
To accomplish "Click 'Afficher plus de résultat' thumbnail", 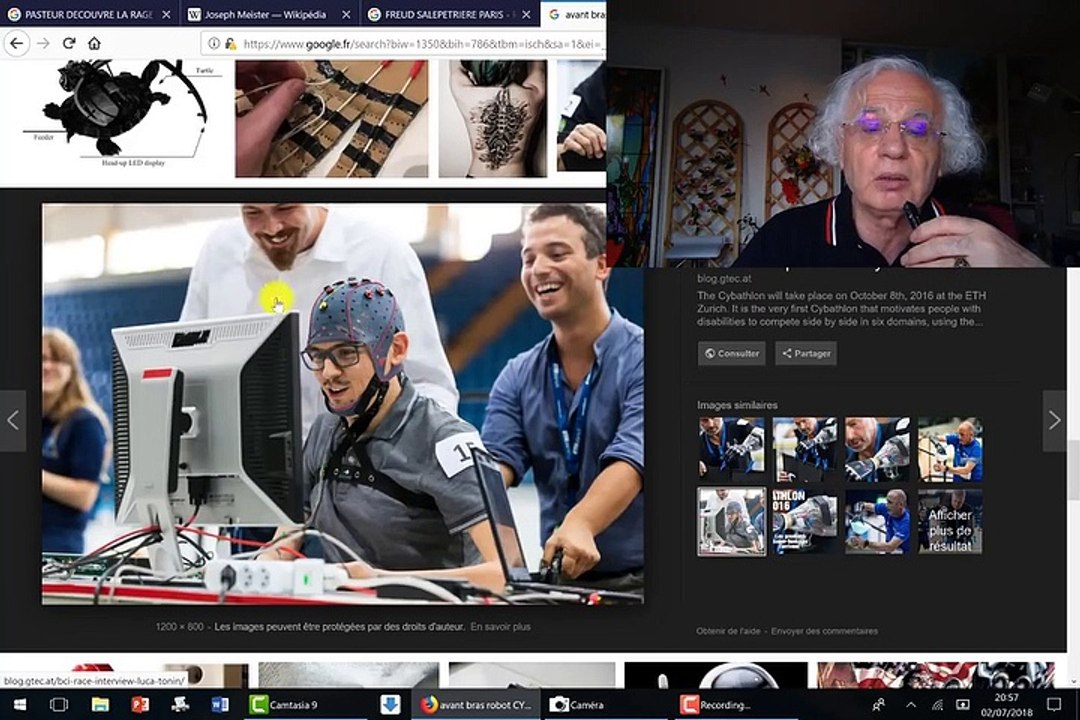I will click(950, 522).
